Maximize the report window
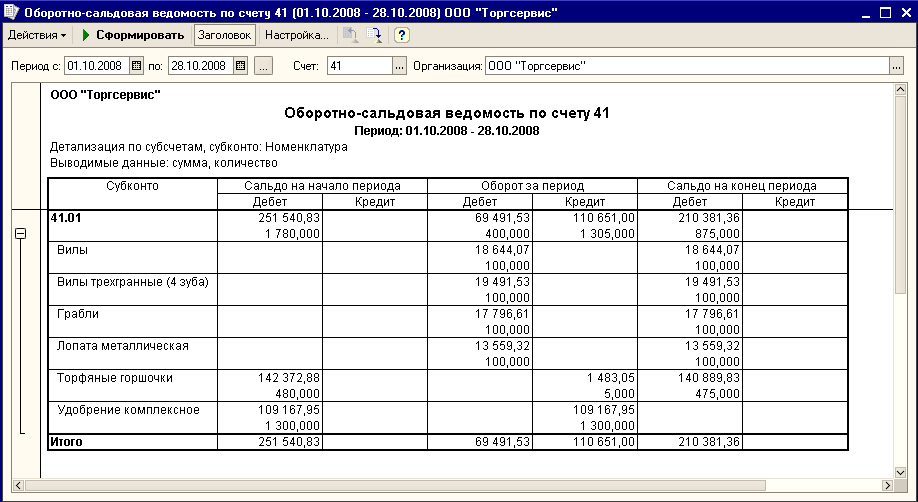Viewport: 918px width, 502px height. pos(885,12)
